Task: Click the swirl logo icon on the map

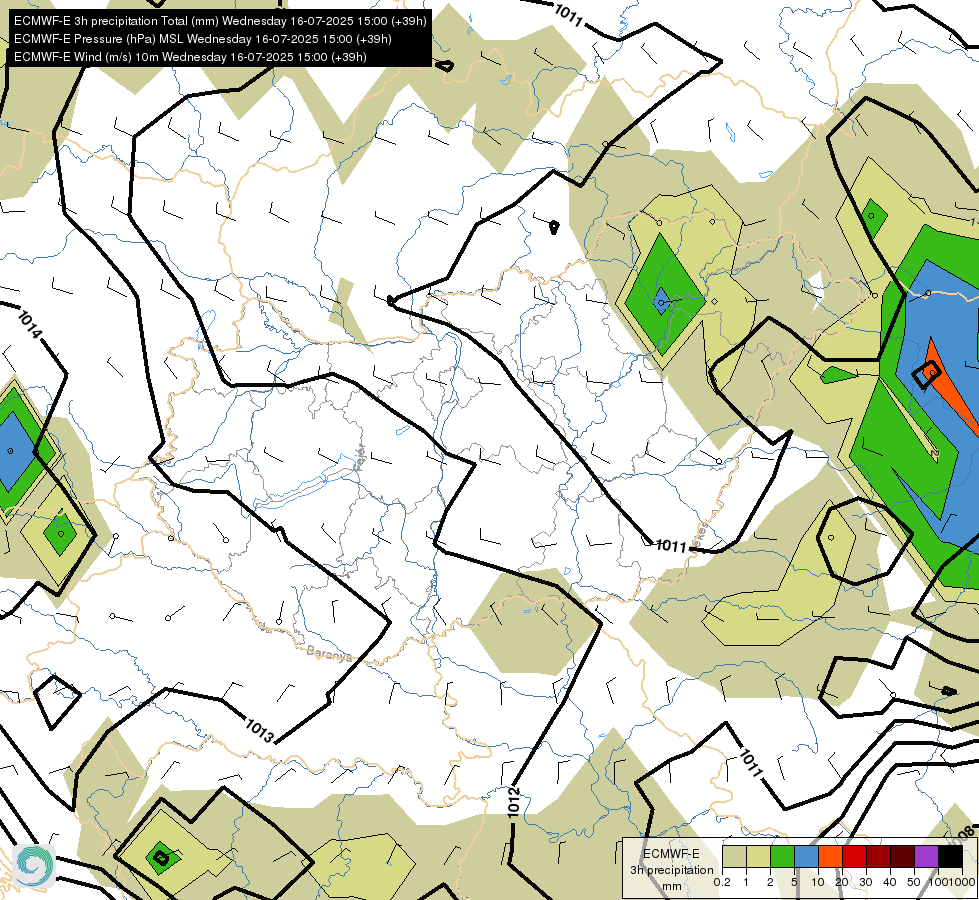Action: pos(34,866)
